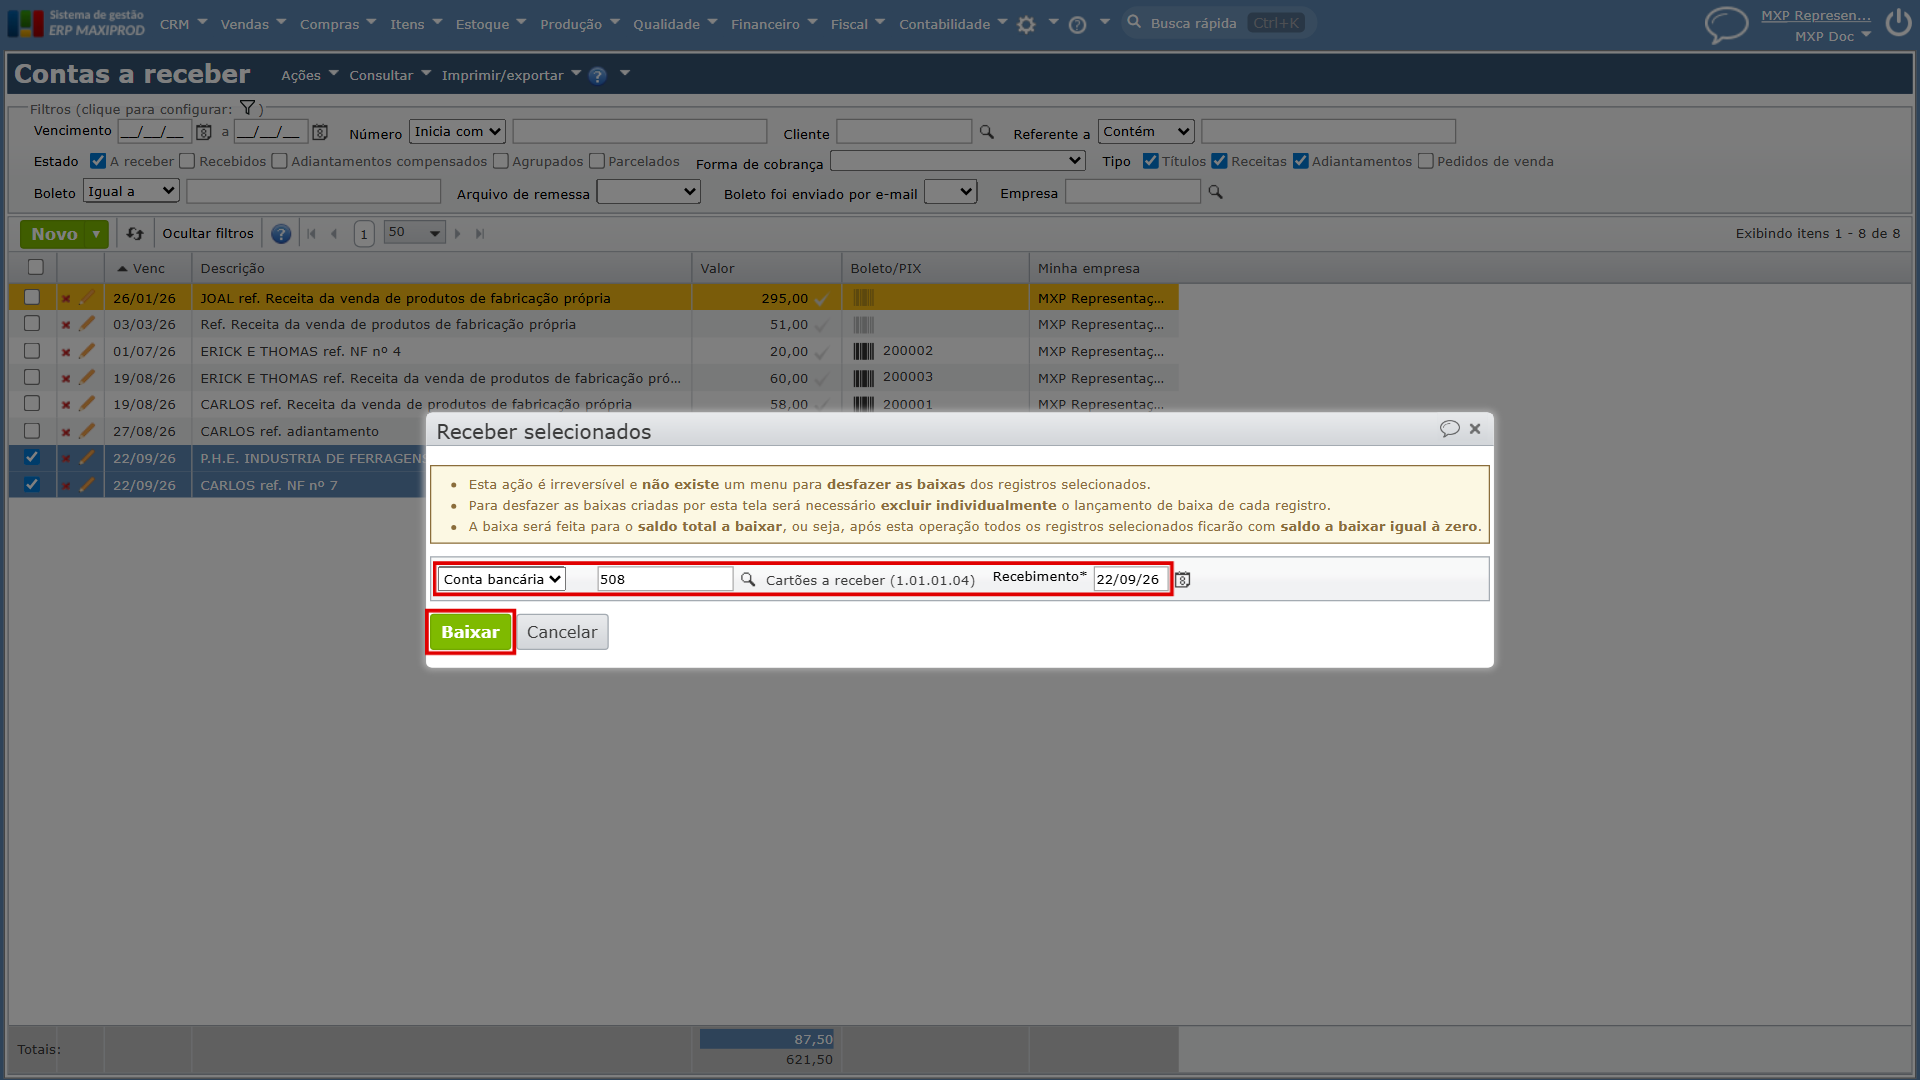
Task: Open the Imprimir/exportar menu
Action: pos(511,75)
